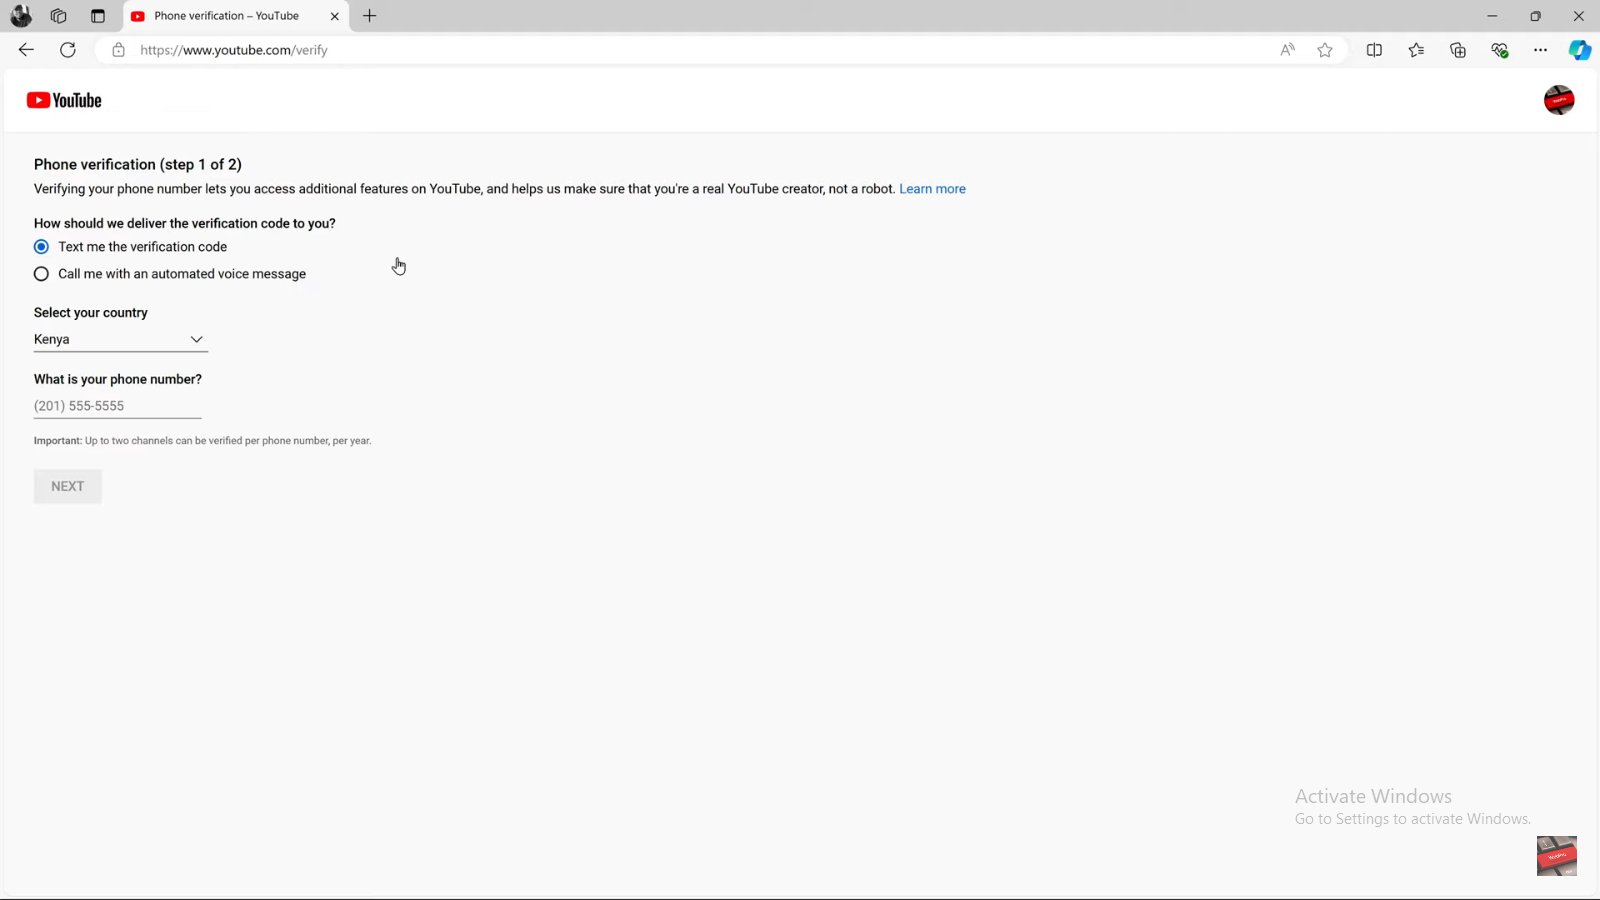Open Read aloud in address bar
Image resolution: width=1600 pixels, height=900 pixels.
pyautogui.click(x=1287, y=50)
